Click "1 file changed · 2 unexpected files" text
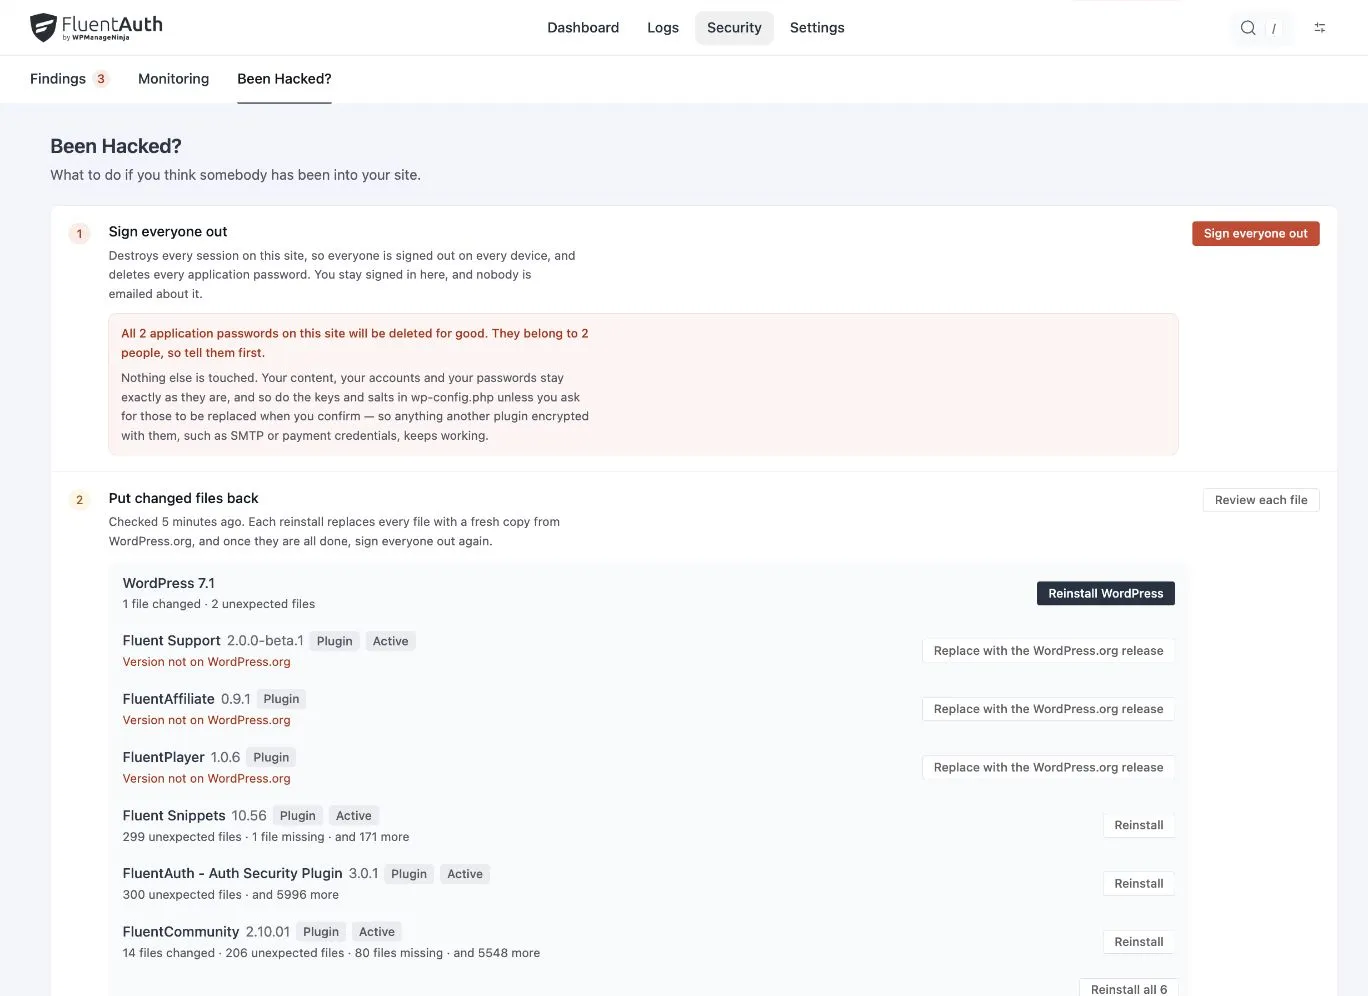Screen dimensions: 1368x996 pyautogui.click(x=219, y=604)
